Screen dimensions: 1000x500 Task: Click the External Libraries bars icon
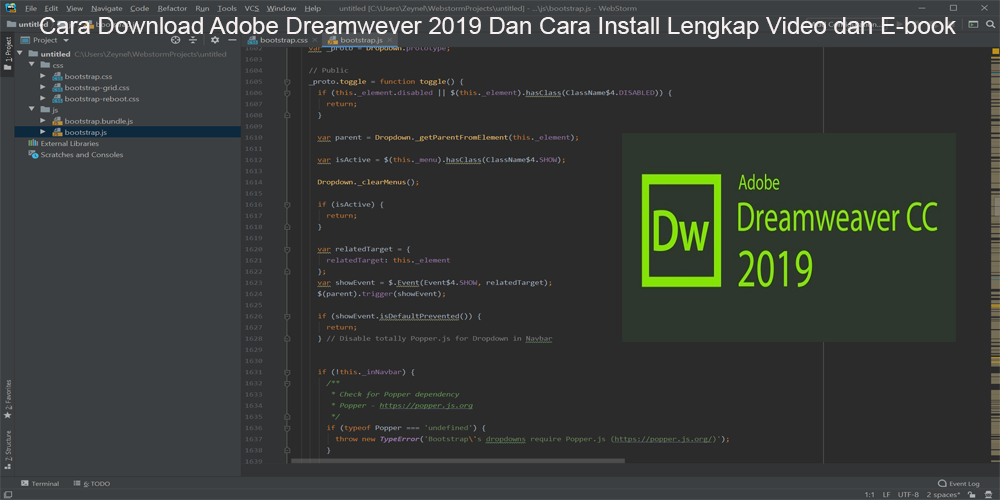(33, 143)
